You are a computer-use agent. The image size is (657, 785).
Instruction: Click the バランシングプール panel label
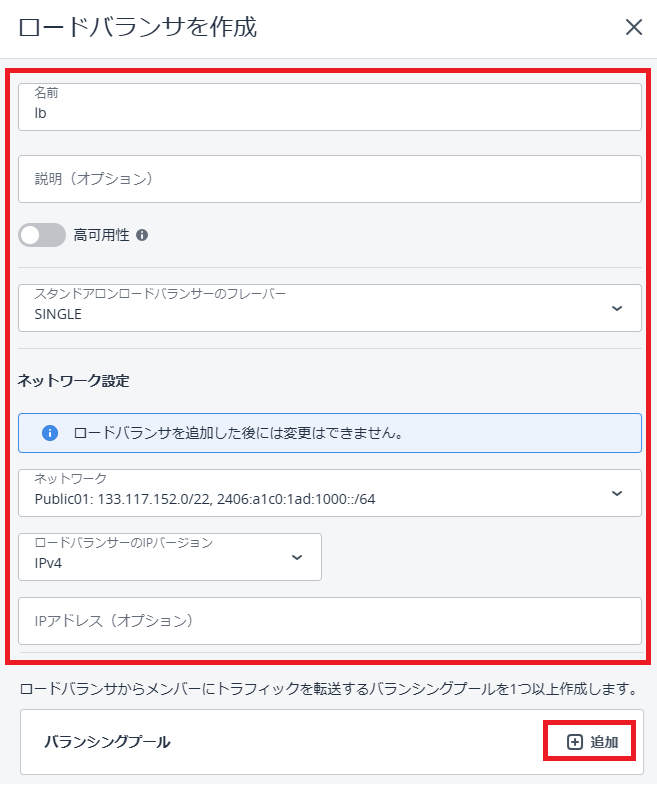pyautogui.click(x=107, y=742)
